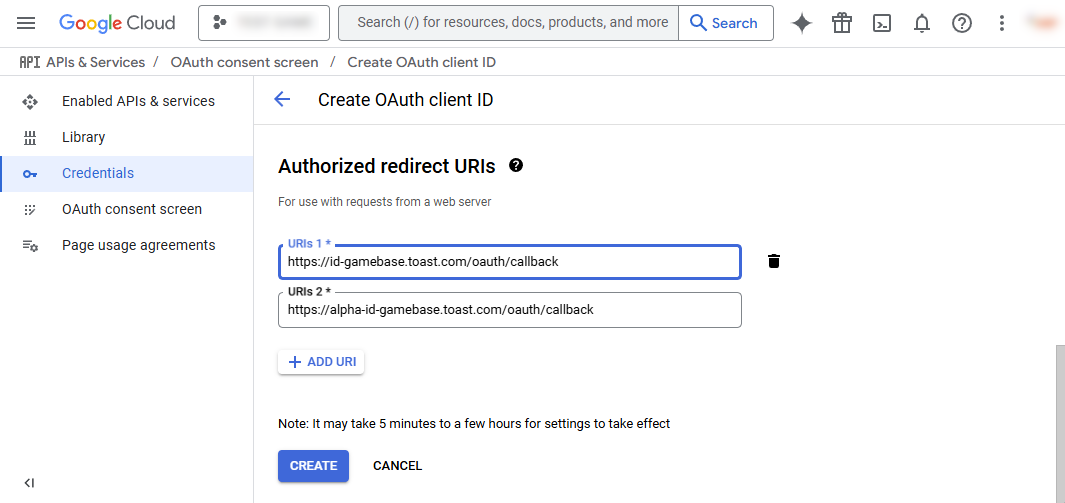This screenshot has width=1065, height=503.
Task: Open Gemini AI assistant sparkle icon
Action: pyautogui.click(x=801, y=23)
